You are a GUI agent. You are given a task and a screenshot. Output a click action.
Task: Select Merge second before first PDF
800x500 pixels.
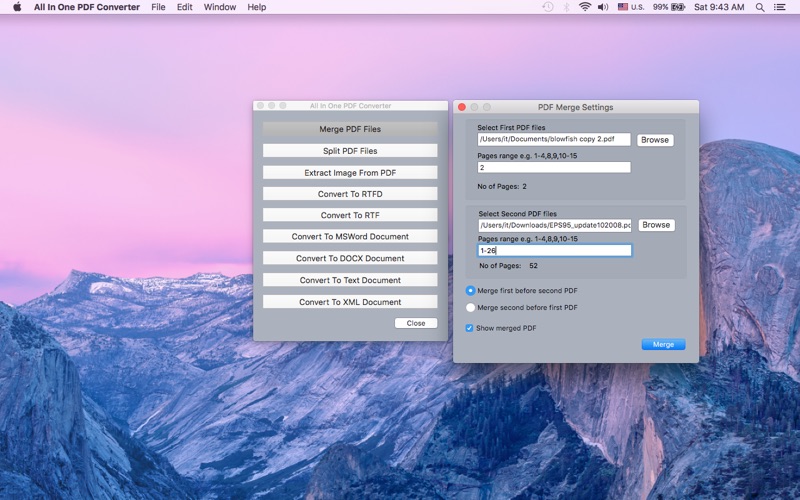470,308
